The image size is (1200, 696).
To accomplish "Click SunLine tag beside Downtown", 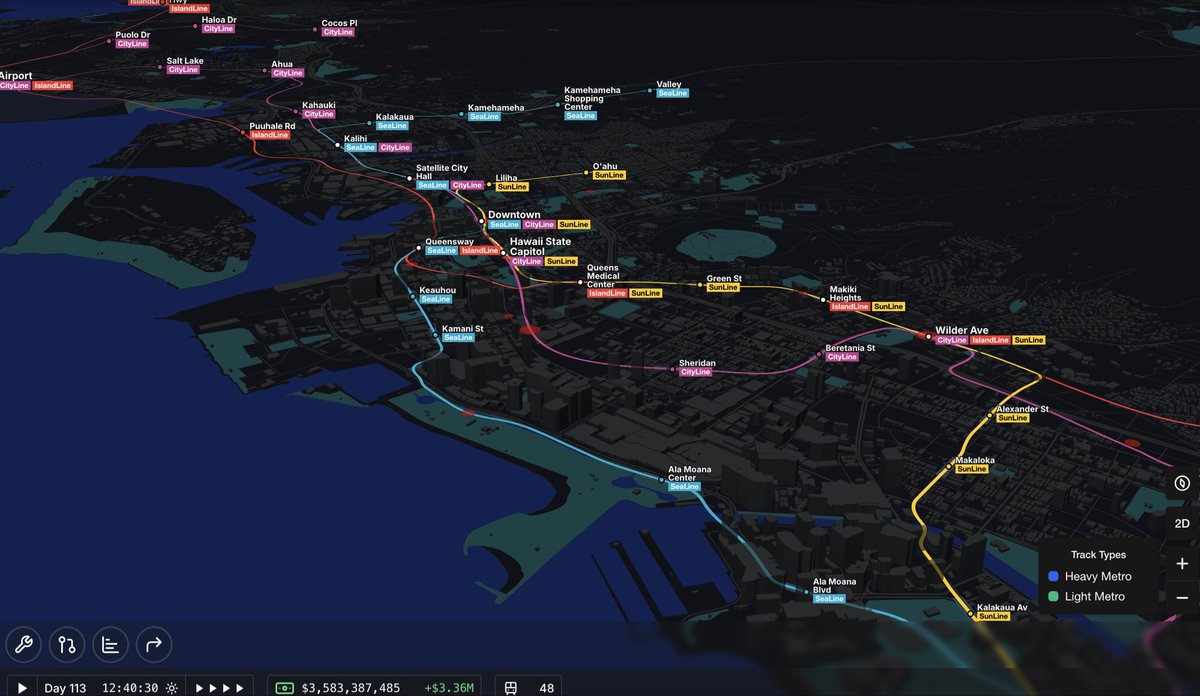I will pyautogui.click(x=574, y=225).
